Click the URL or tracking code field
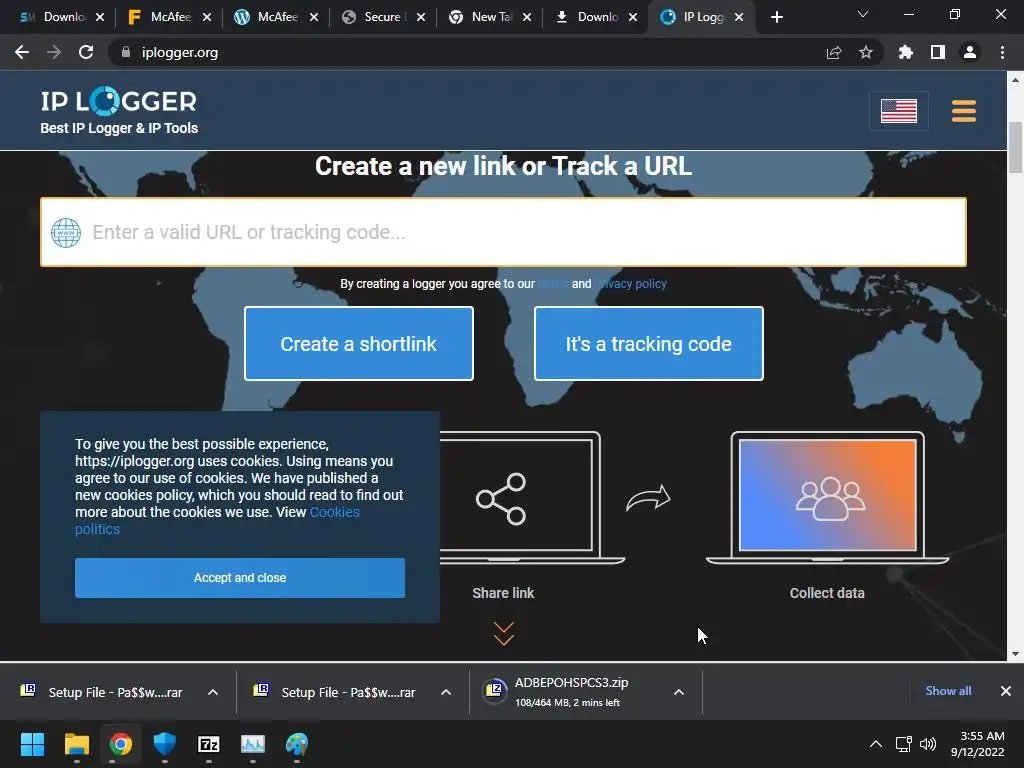Viewport: 1024px width, 768px height. pyautogui.click(x=504, y=232)
